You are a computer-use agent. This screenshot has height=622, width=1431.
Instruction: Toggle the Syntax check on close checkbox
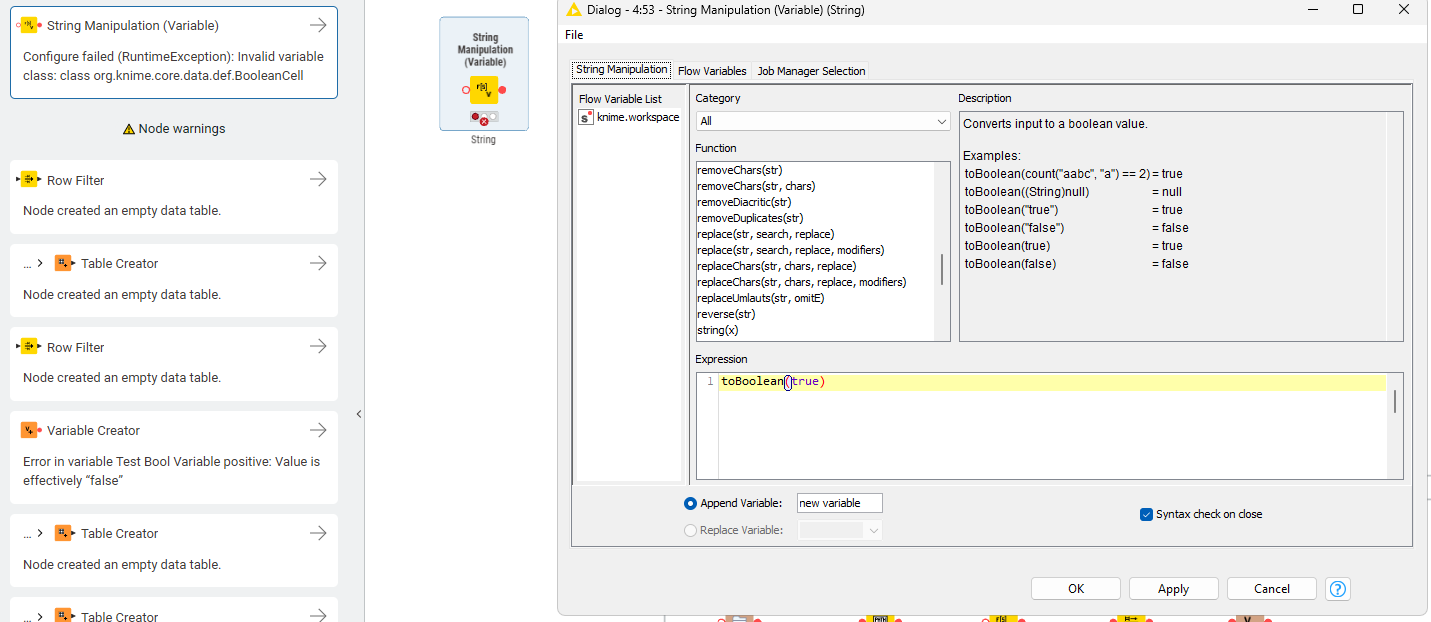coord(1146,514)
